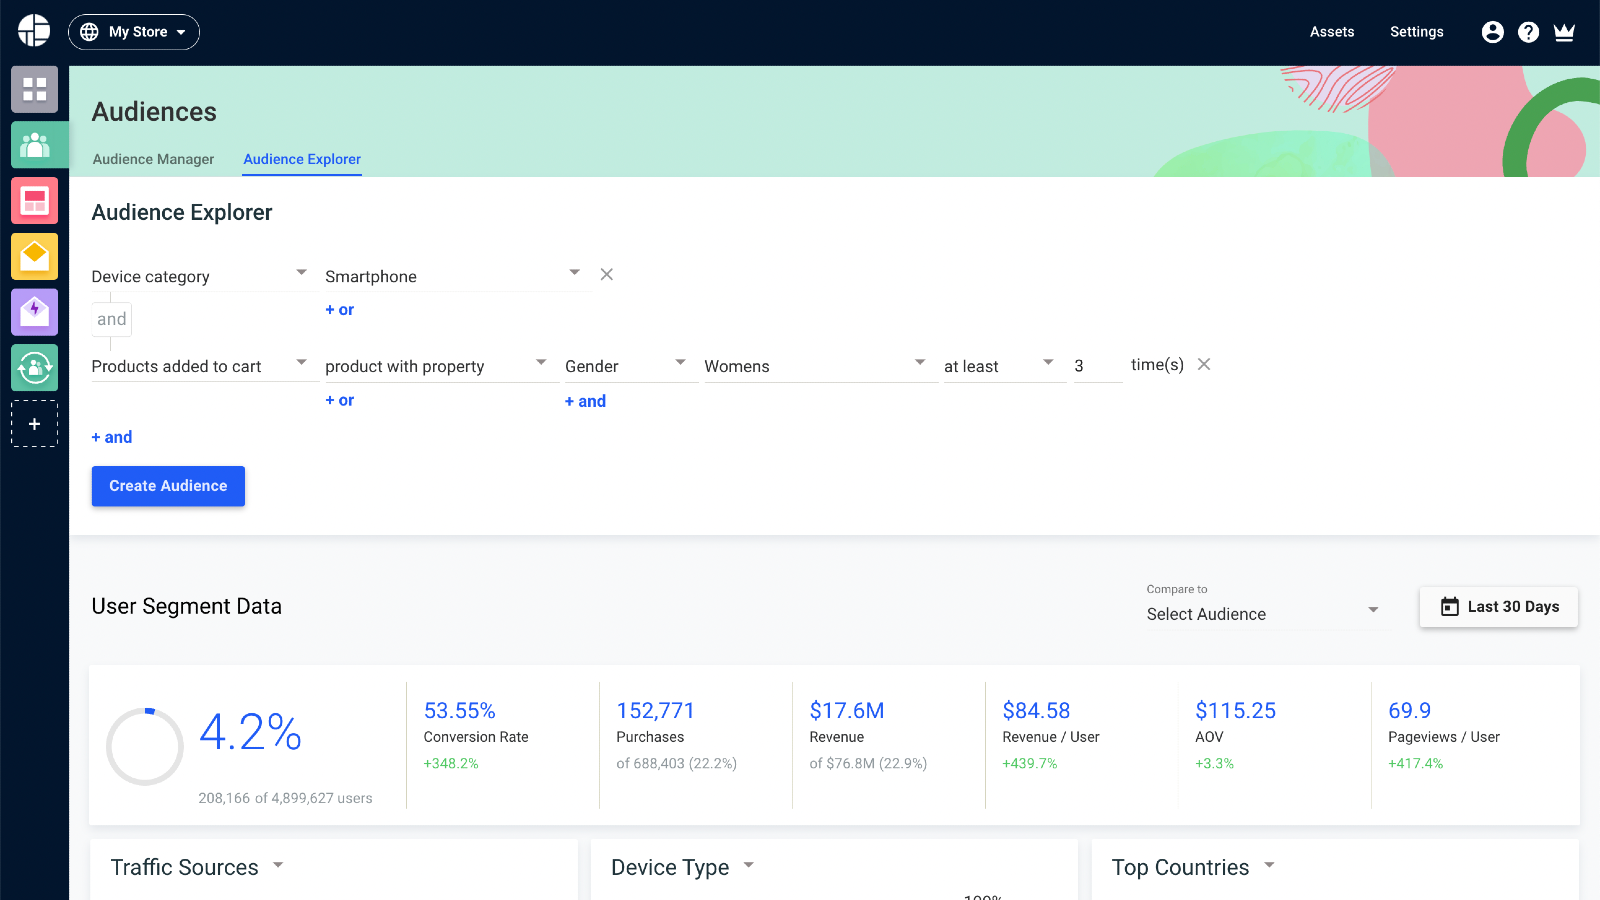Expand the My Store dropdown
The height and width of the screenshot is (900, 1600).
[134, 31]
